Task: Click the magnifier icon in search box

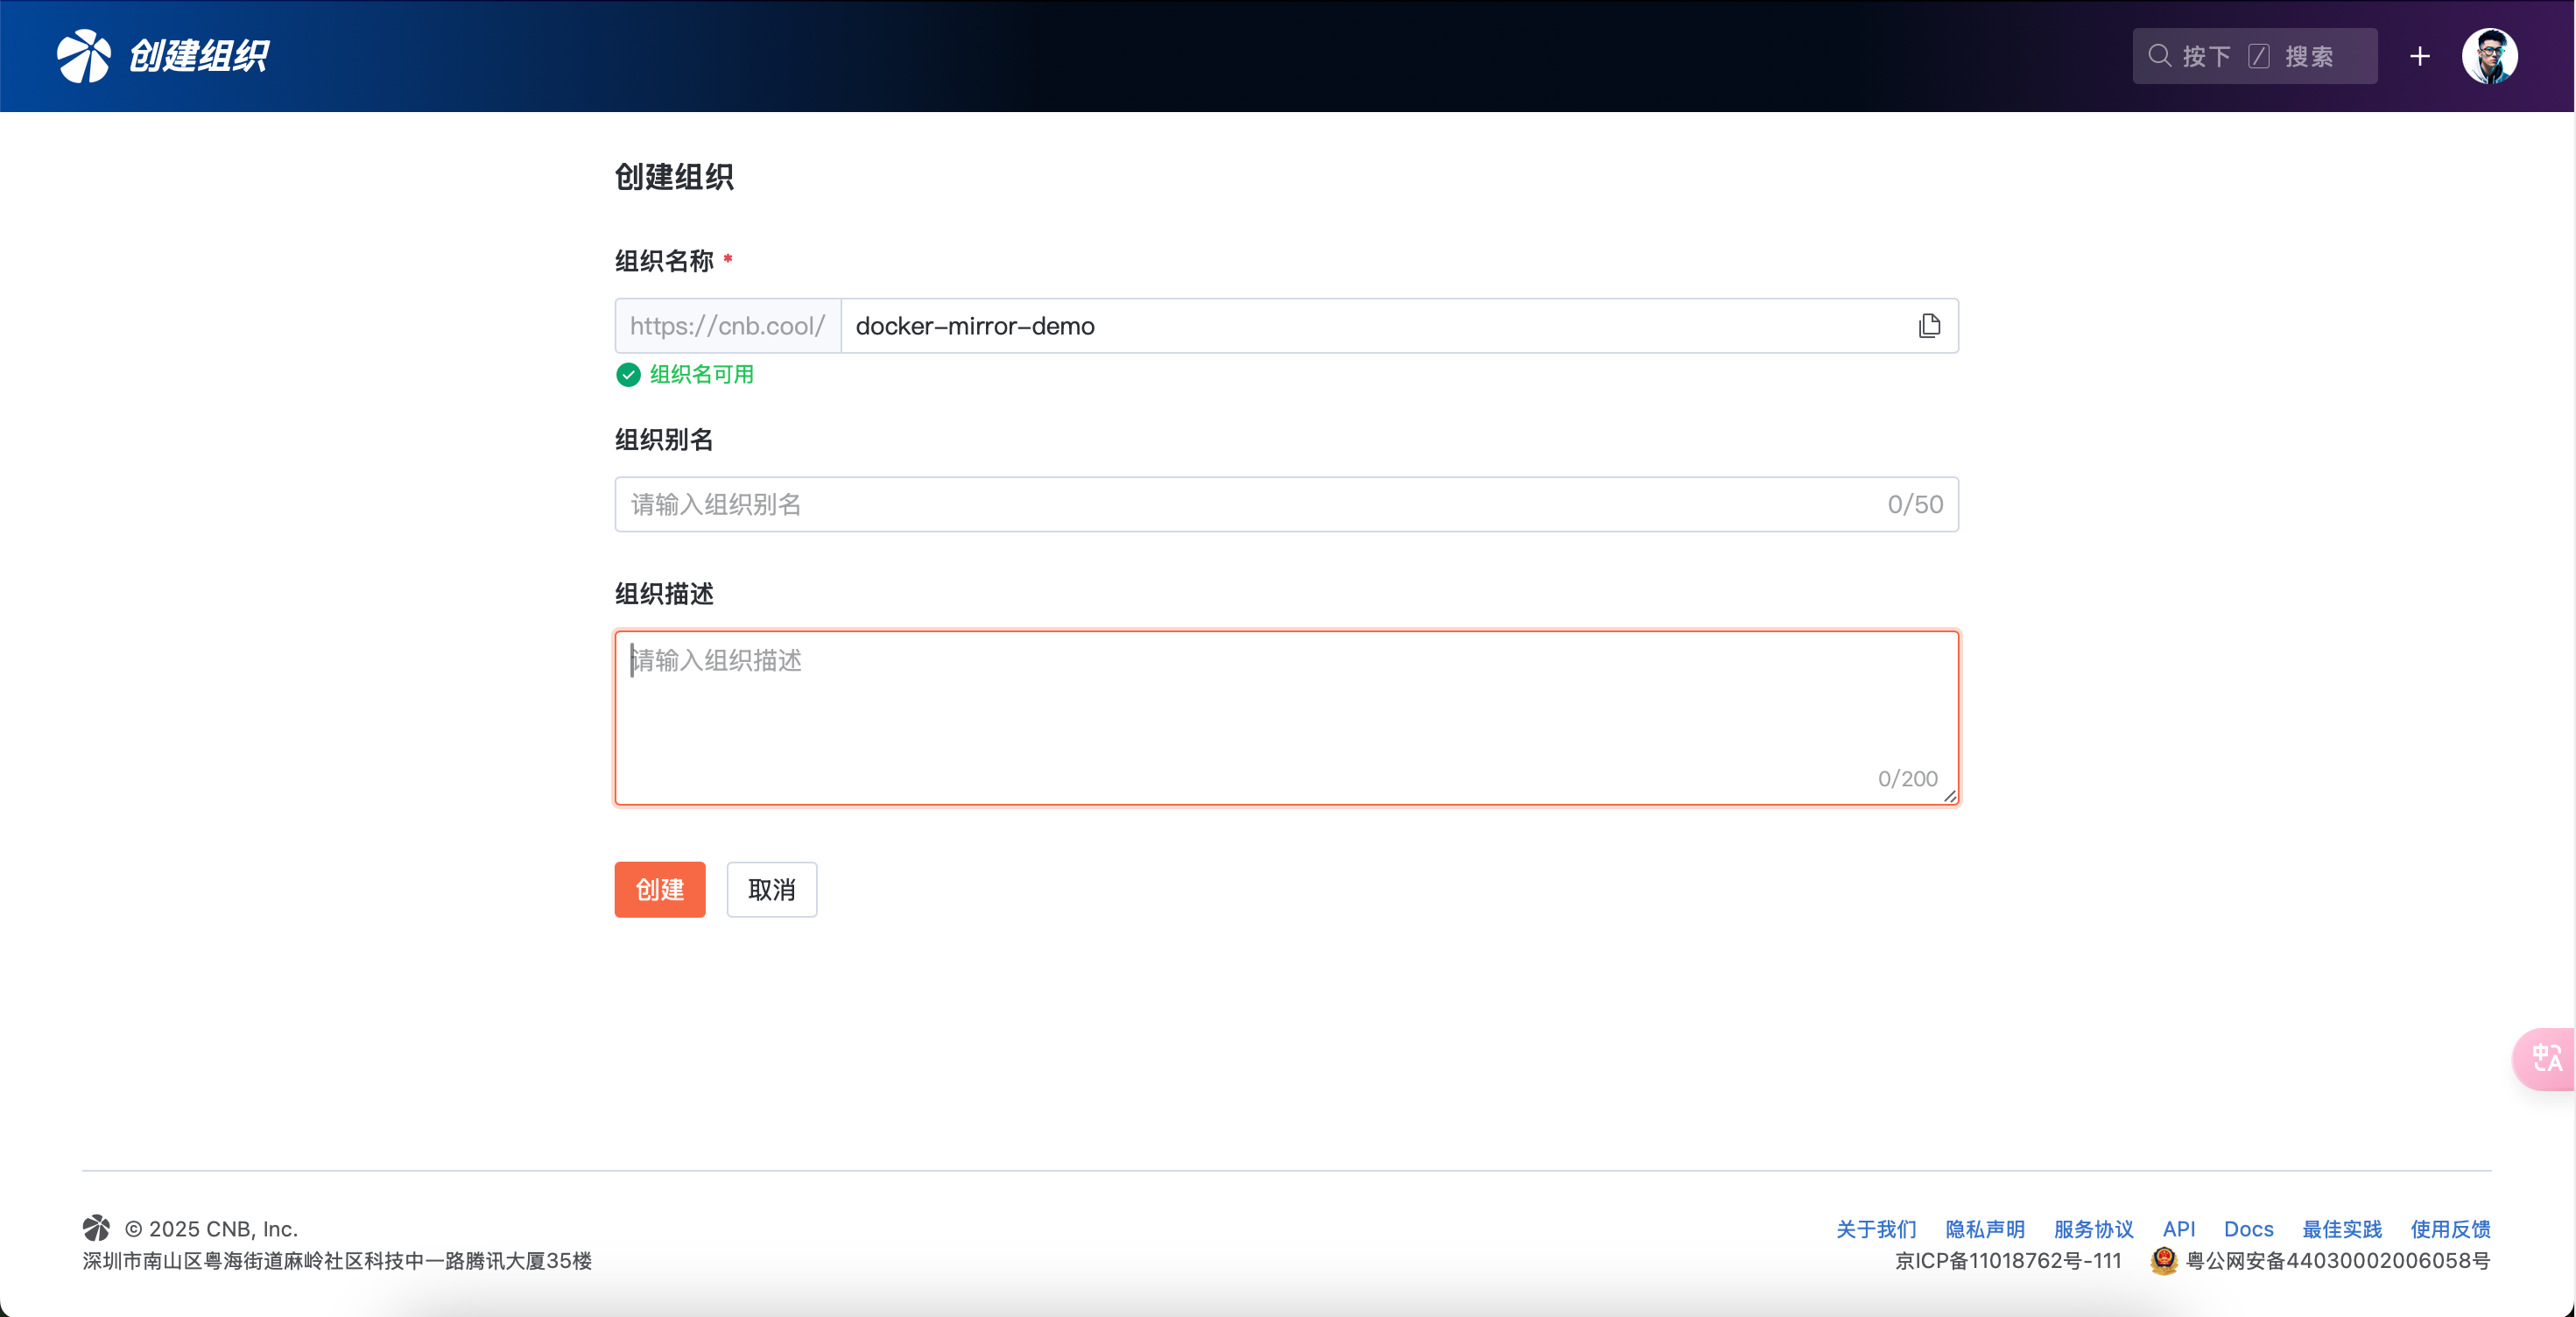Action: point(2159,56)
